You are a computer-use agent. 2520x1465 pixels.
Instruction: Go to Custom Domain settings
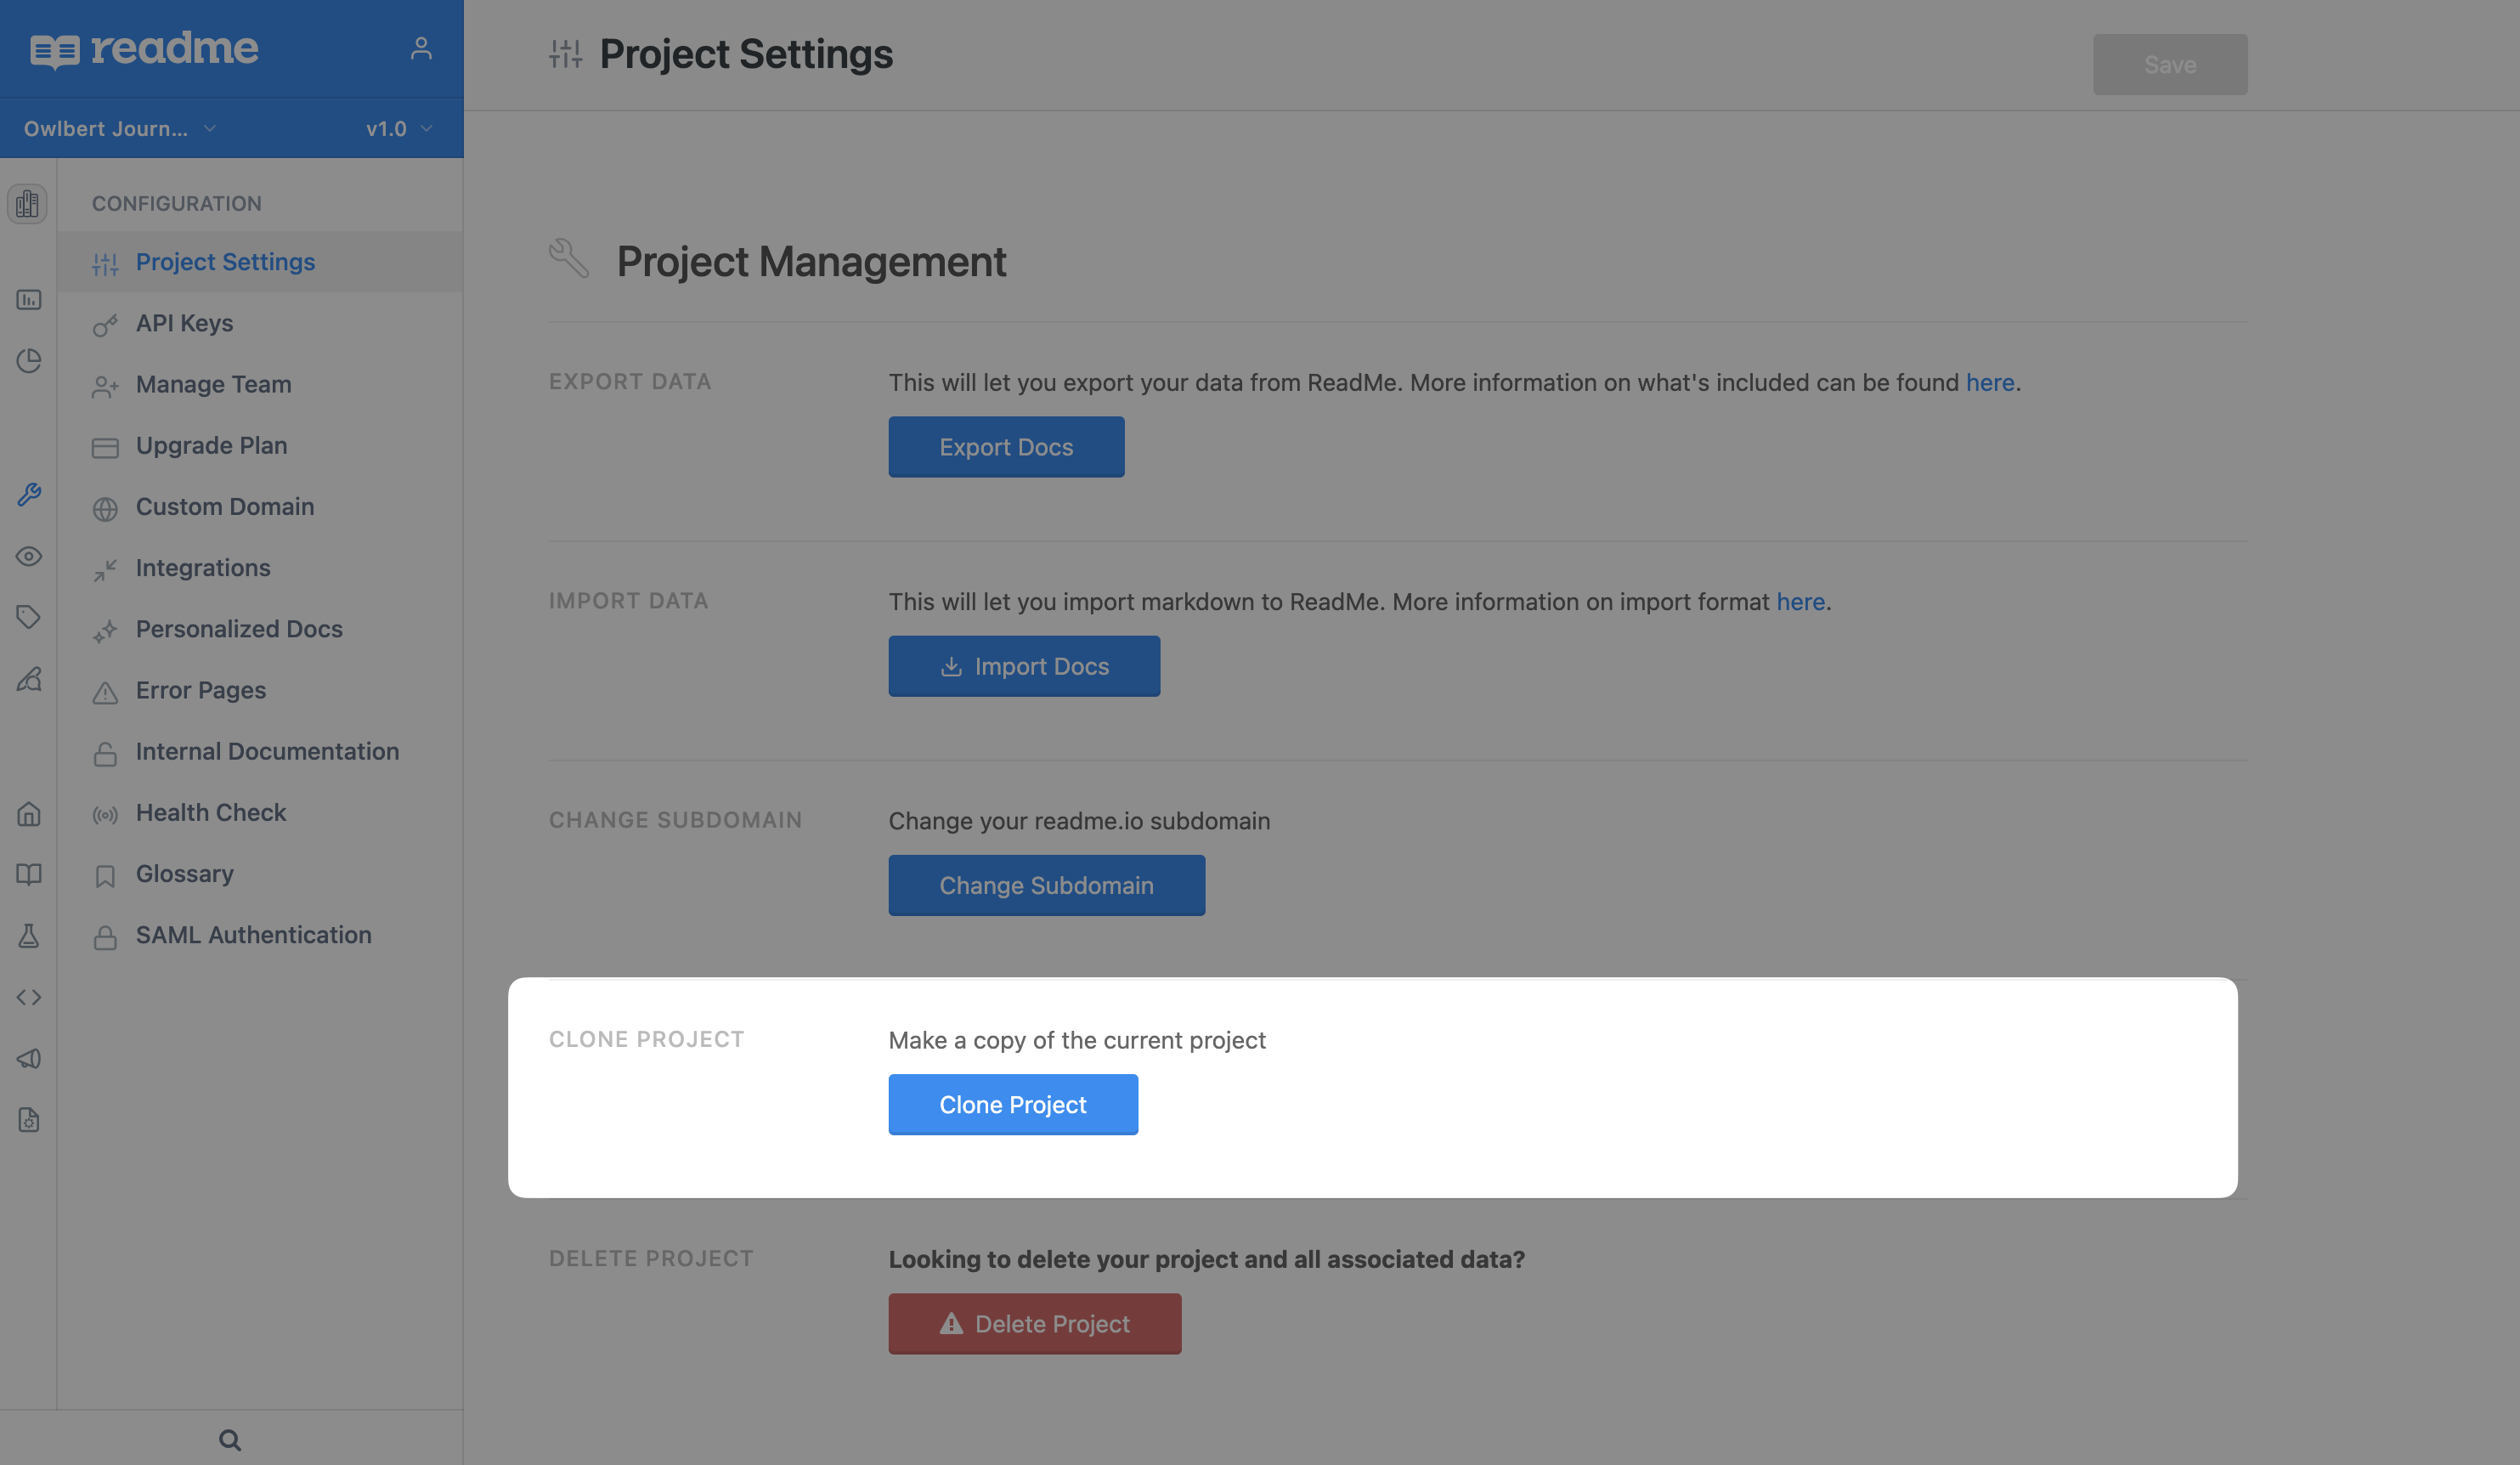pyautogui.click(x=224, y=506)
